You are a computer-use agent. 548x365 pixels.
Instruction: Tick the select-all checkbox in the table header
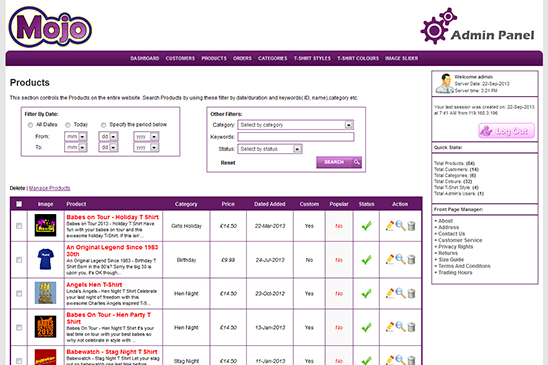pos(19,204)
